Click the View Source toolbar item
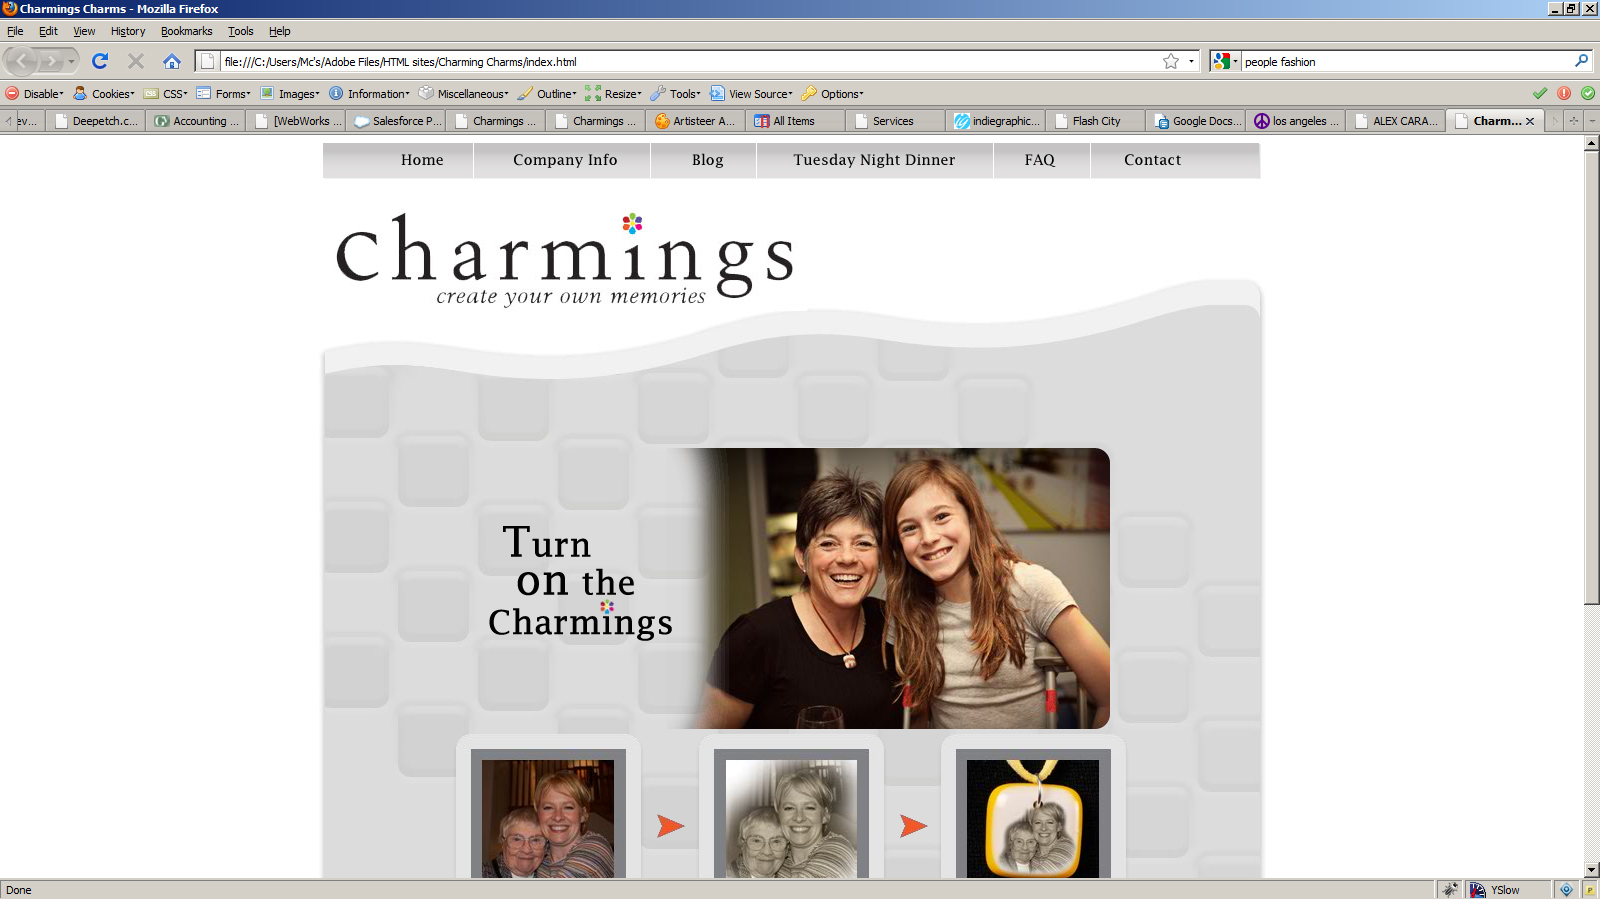The height and width of the screenshot is (900, 1600). 752,94
